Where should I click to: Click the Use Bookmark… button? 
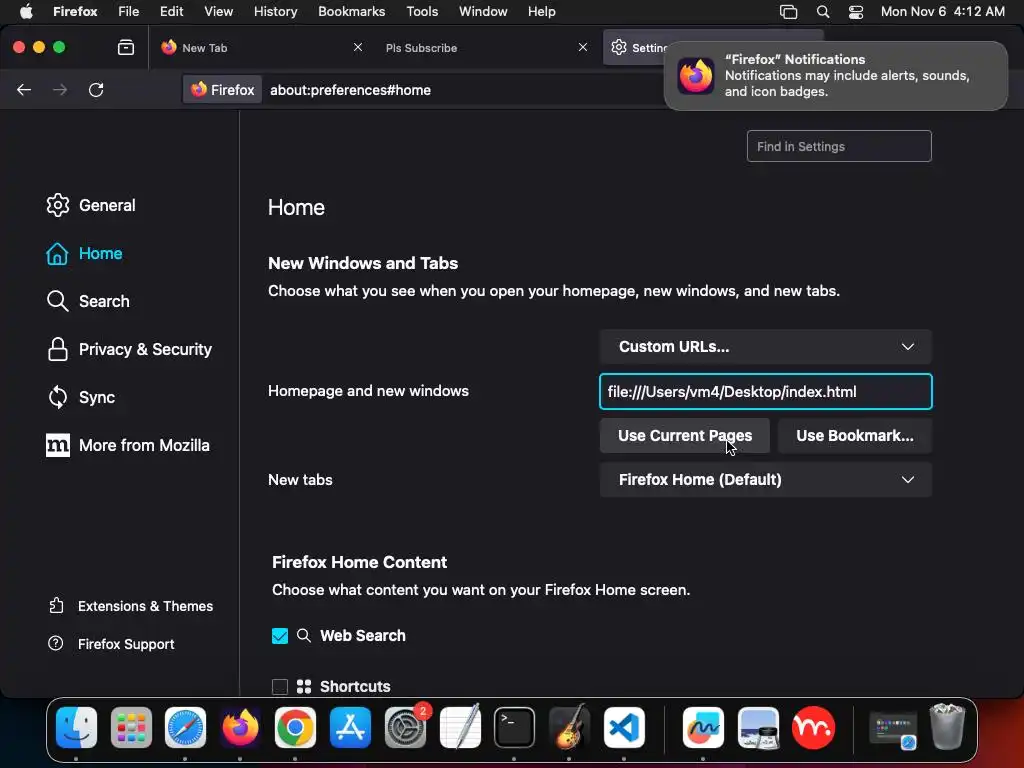pyautogui.click(x=855, y=436)
